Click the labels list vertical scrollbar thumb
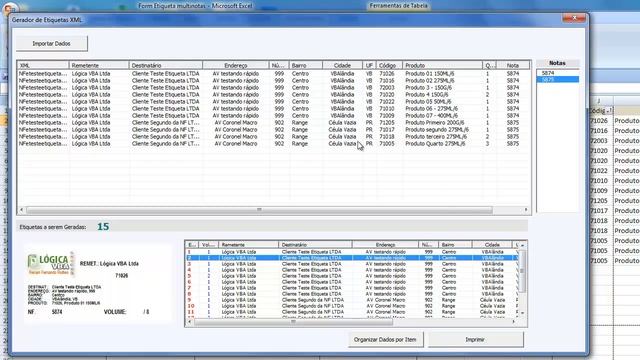The image size is (640, 360). 522,270
